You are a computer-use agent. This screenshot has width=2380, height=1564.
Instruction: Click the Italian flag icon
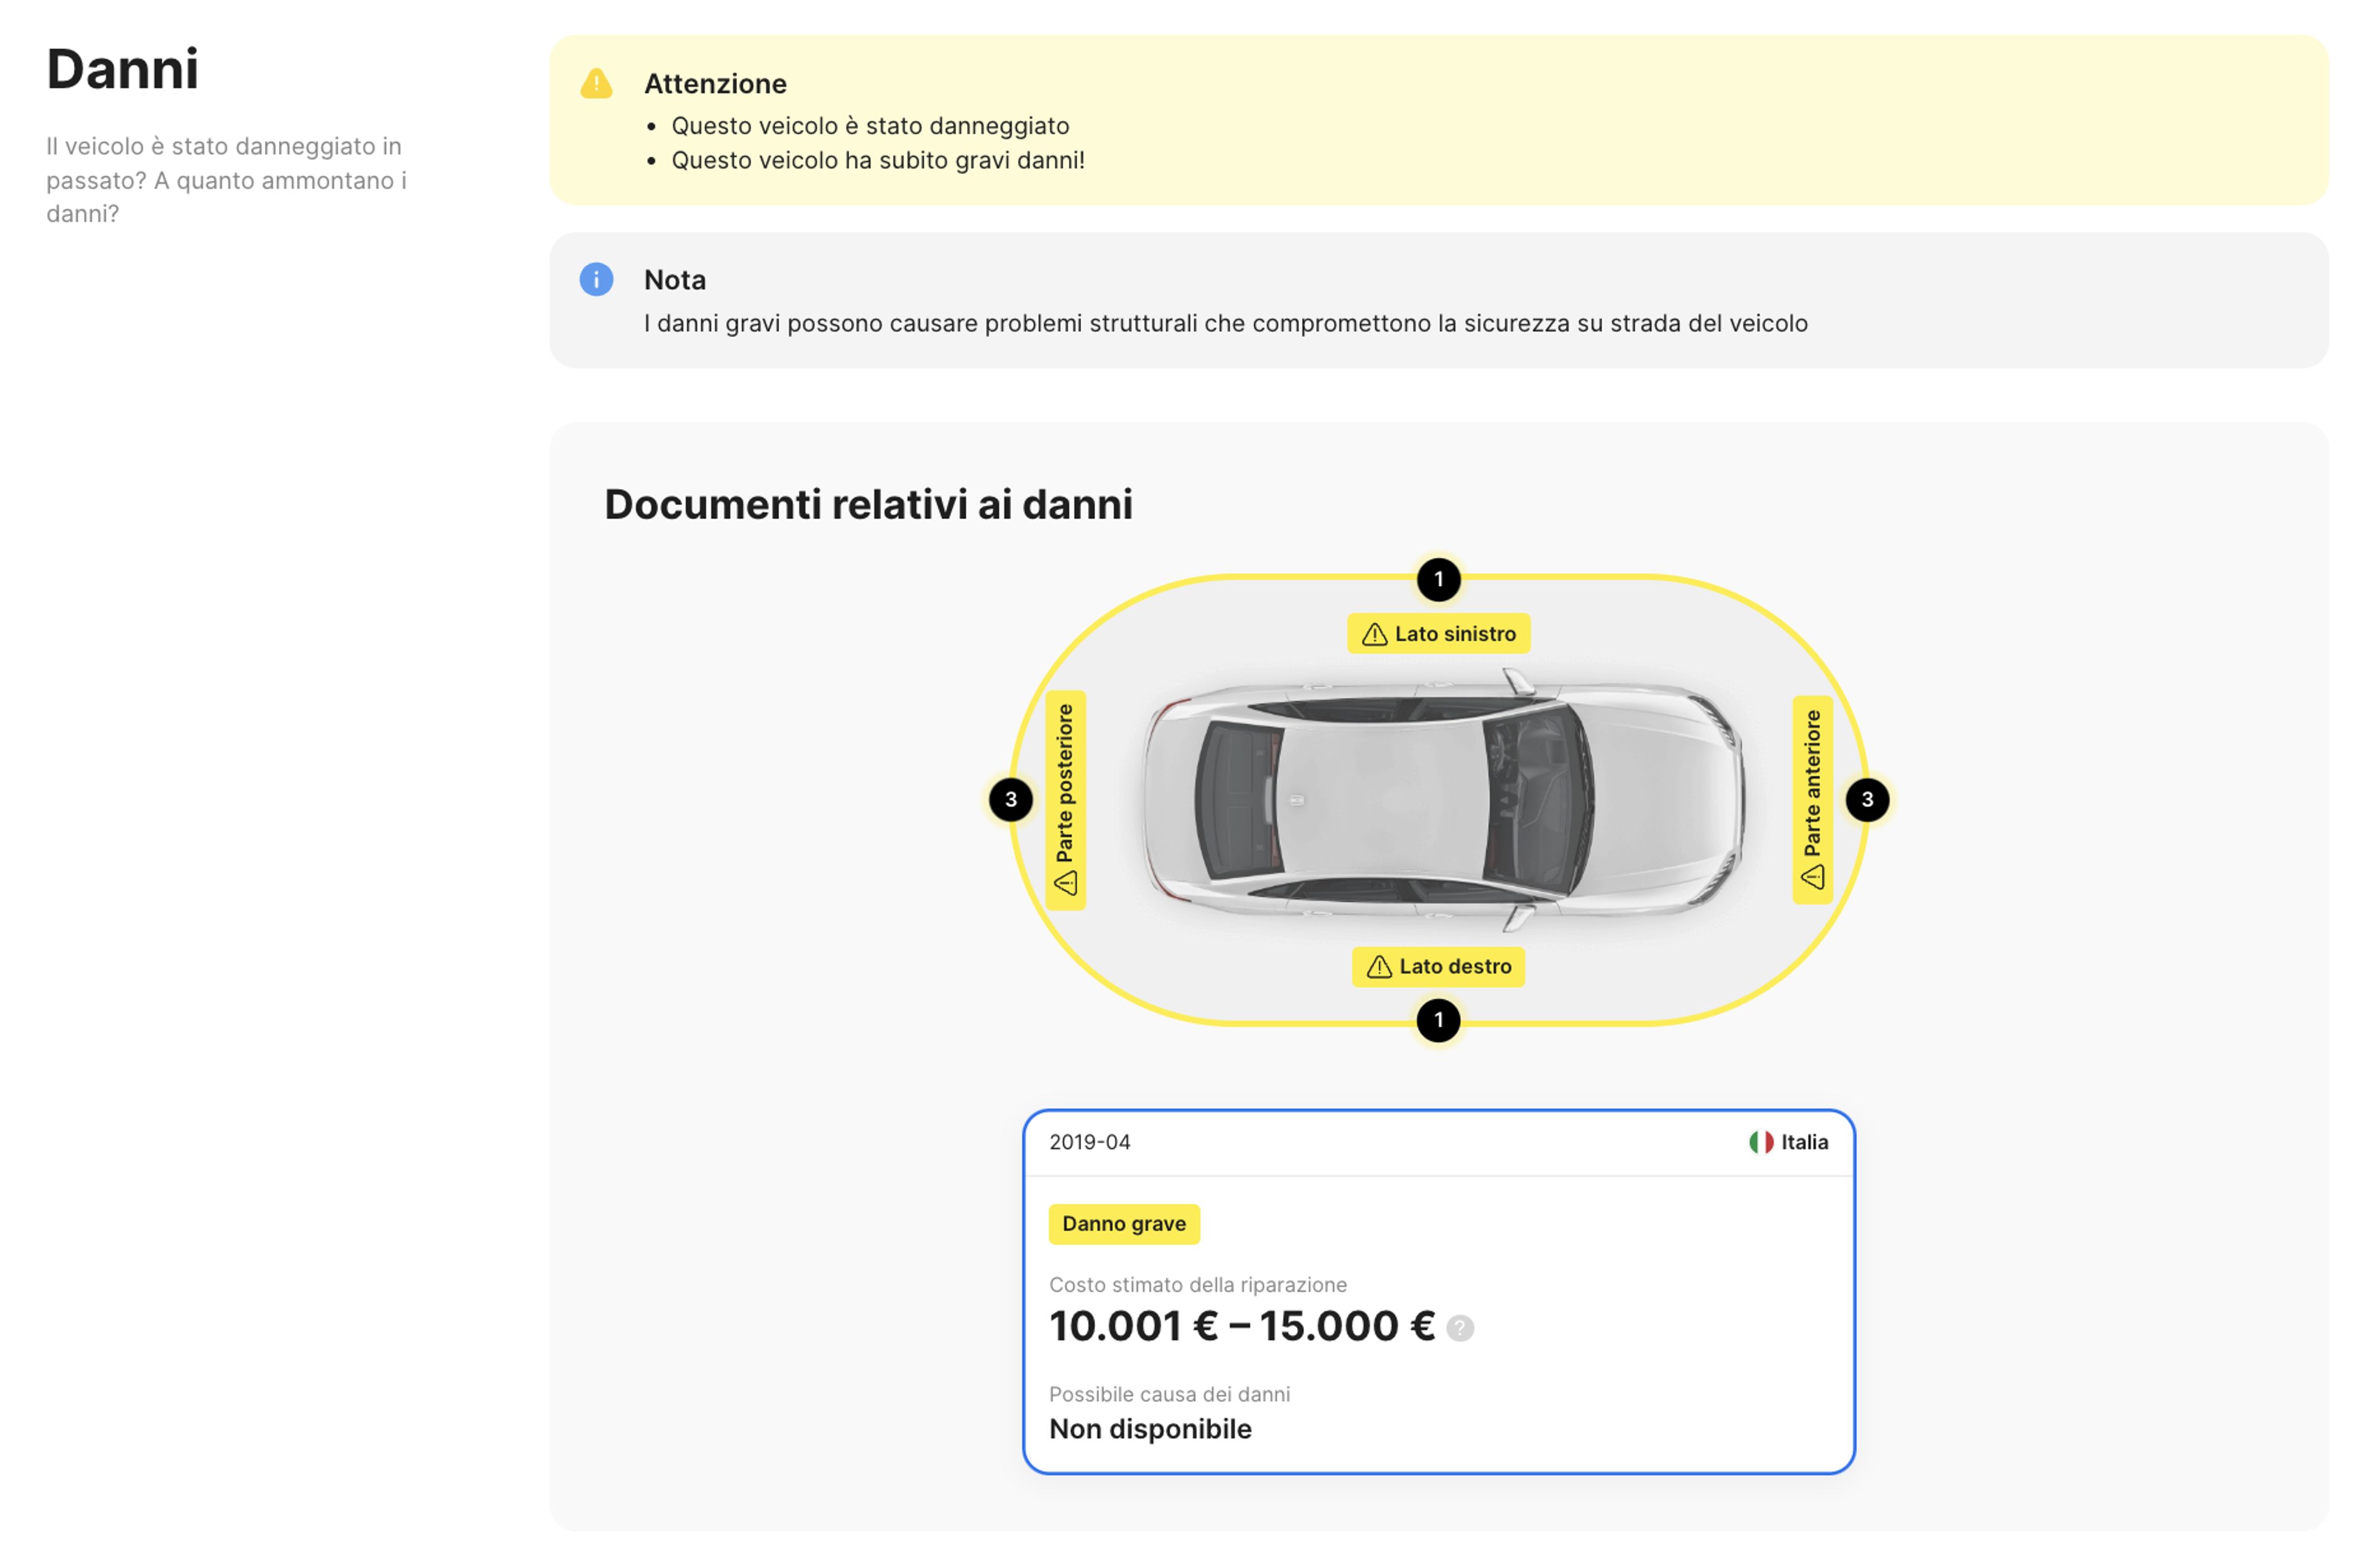[1760, 1142]
